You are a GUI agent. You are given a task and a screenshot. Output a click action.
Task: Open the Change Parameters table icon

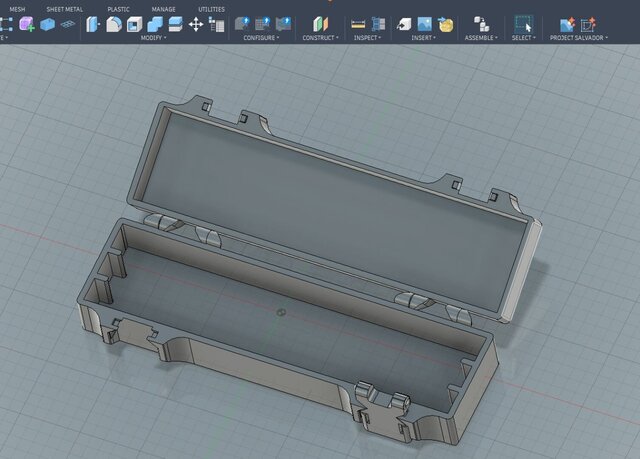point(216,24)
